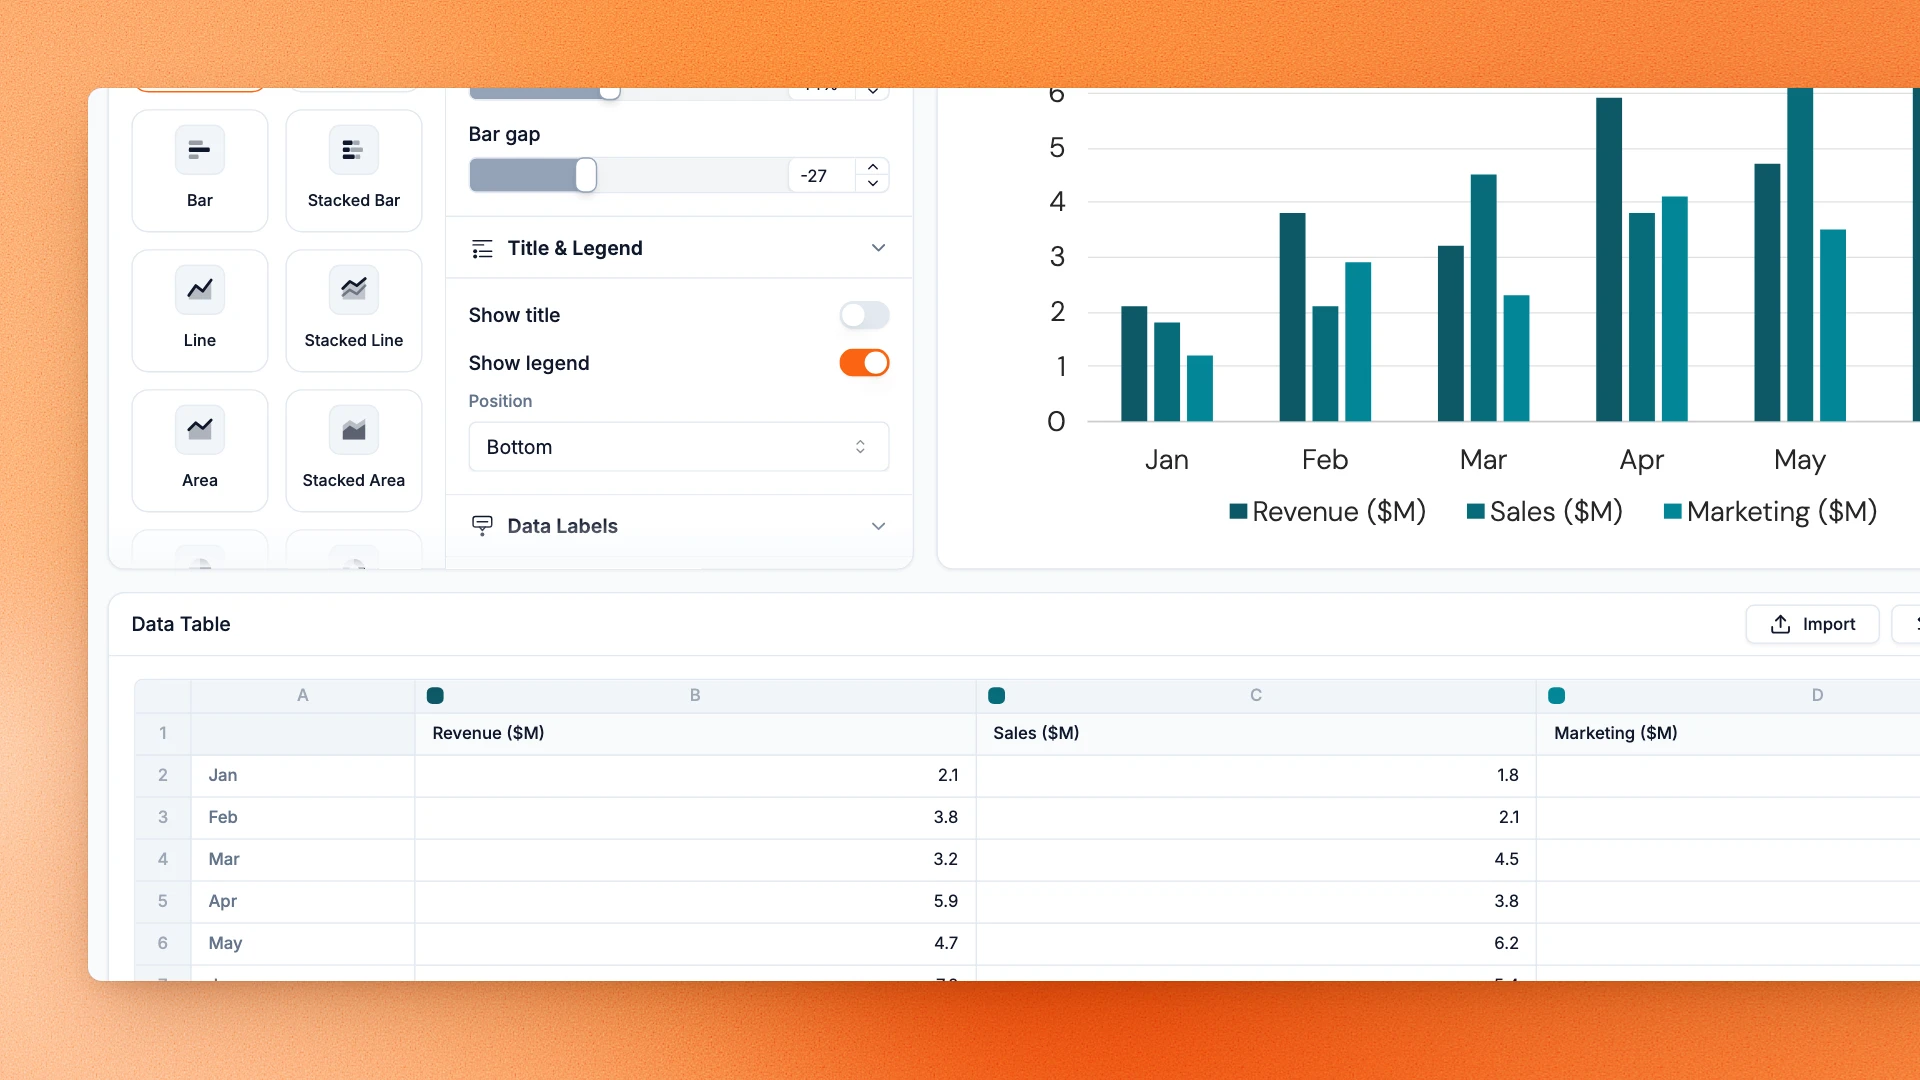The image size is (1920, 1080).
Task: Click the May cell in column A
Action: [x=303, y=943]
